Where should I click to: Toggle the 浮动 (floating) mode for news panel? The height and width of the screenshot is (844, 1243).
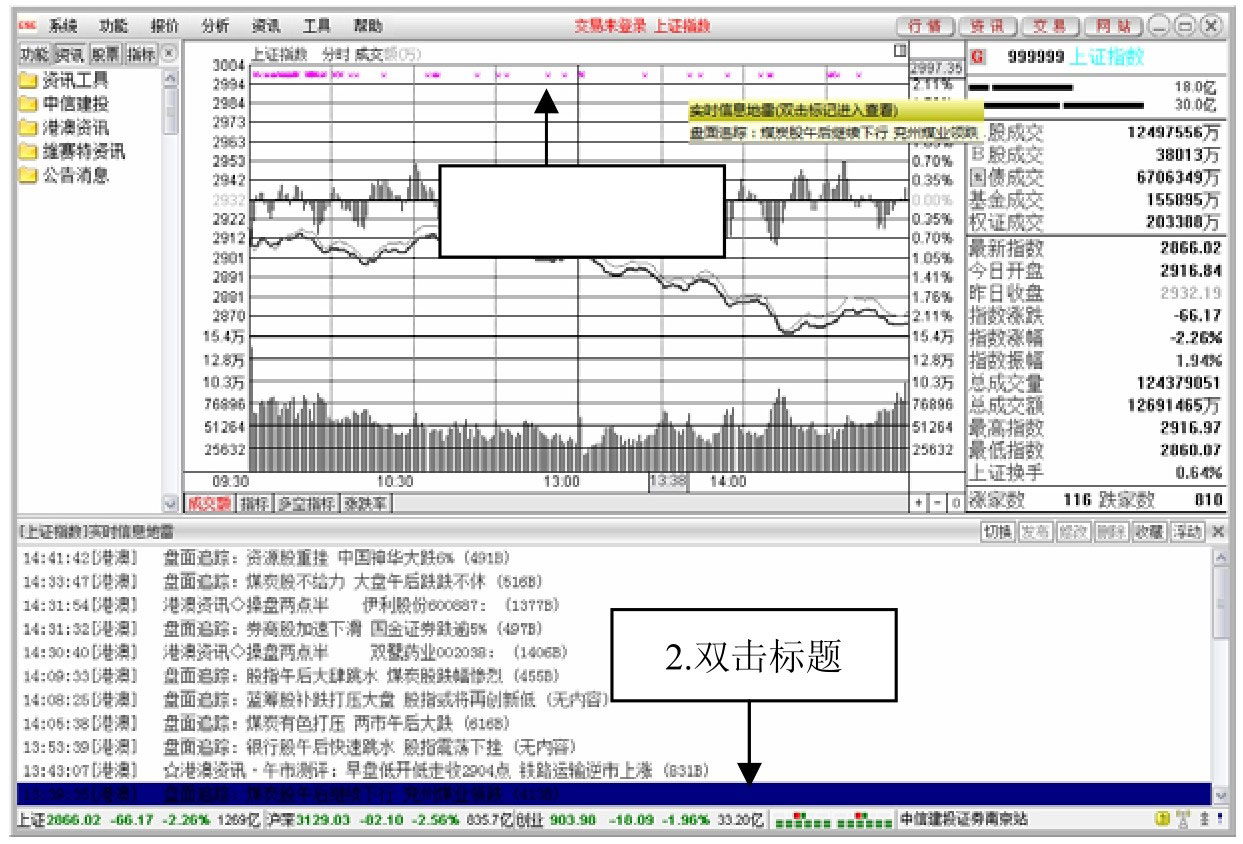(x=1187, y=531)
